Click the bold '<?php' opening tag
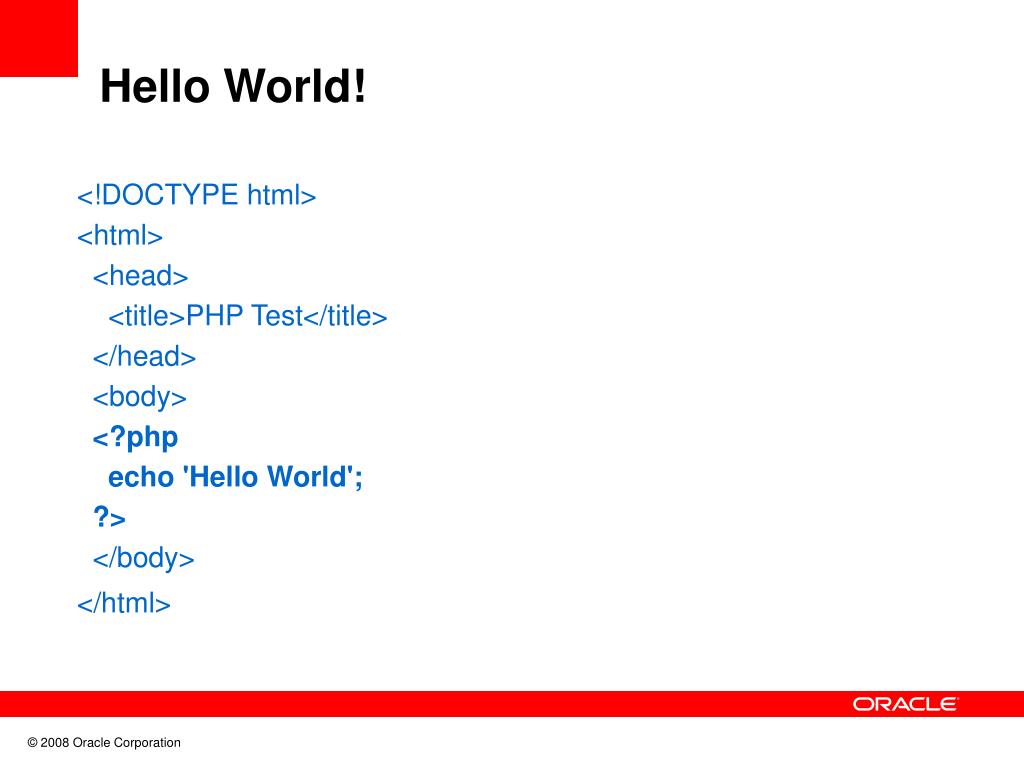 (x=135, y=438)
